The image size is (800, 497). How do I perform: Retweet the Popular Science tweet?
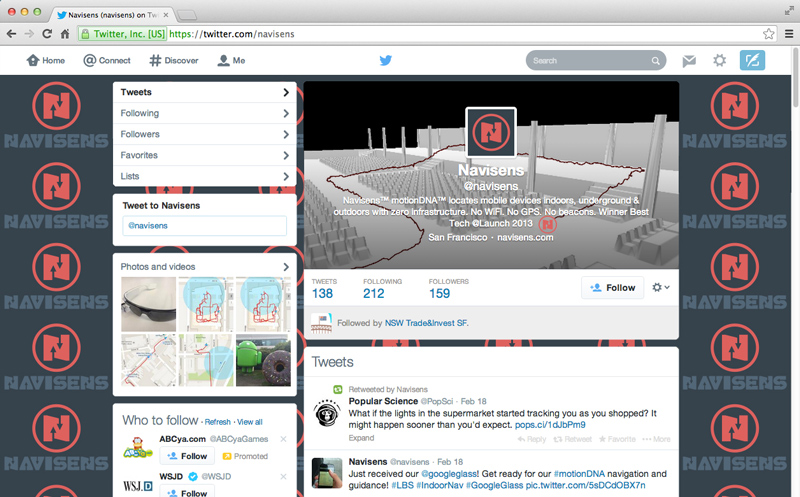(572, 439)
